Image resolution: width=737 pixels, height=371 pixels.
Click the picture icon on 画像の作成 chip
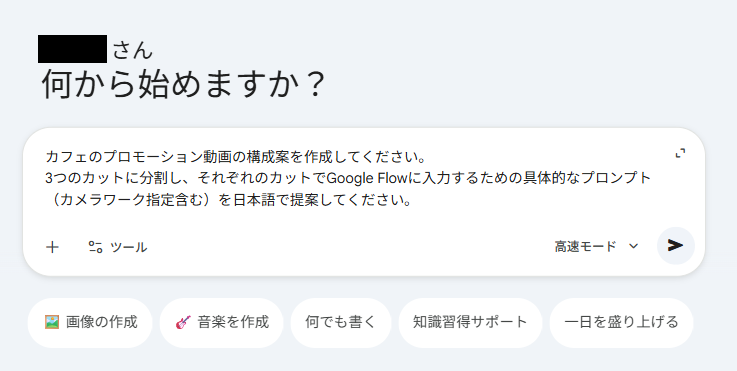[x=52, y=322]
